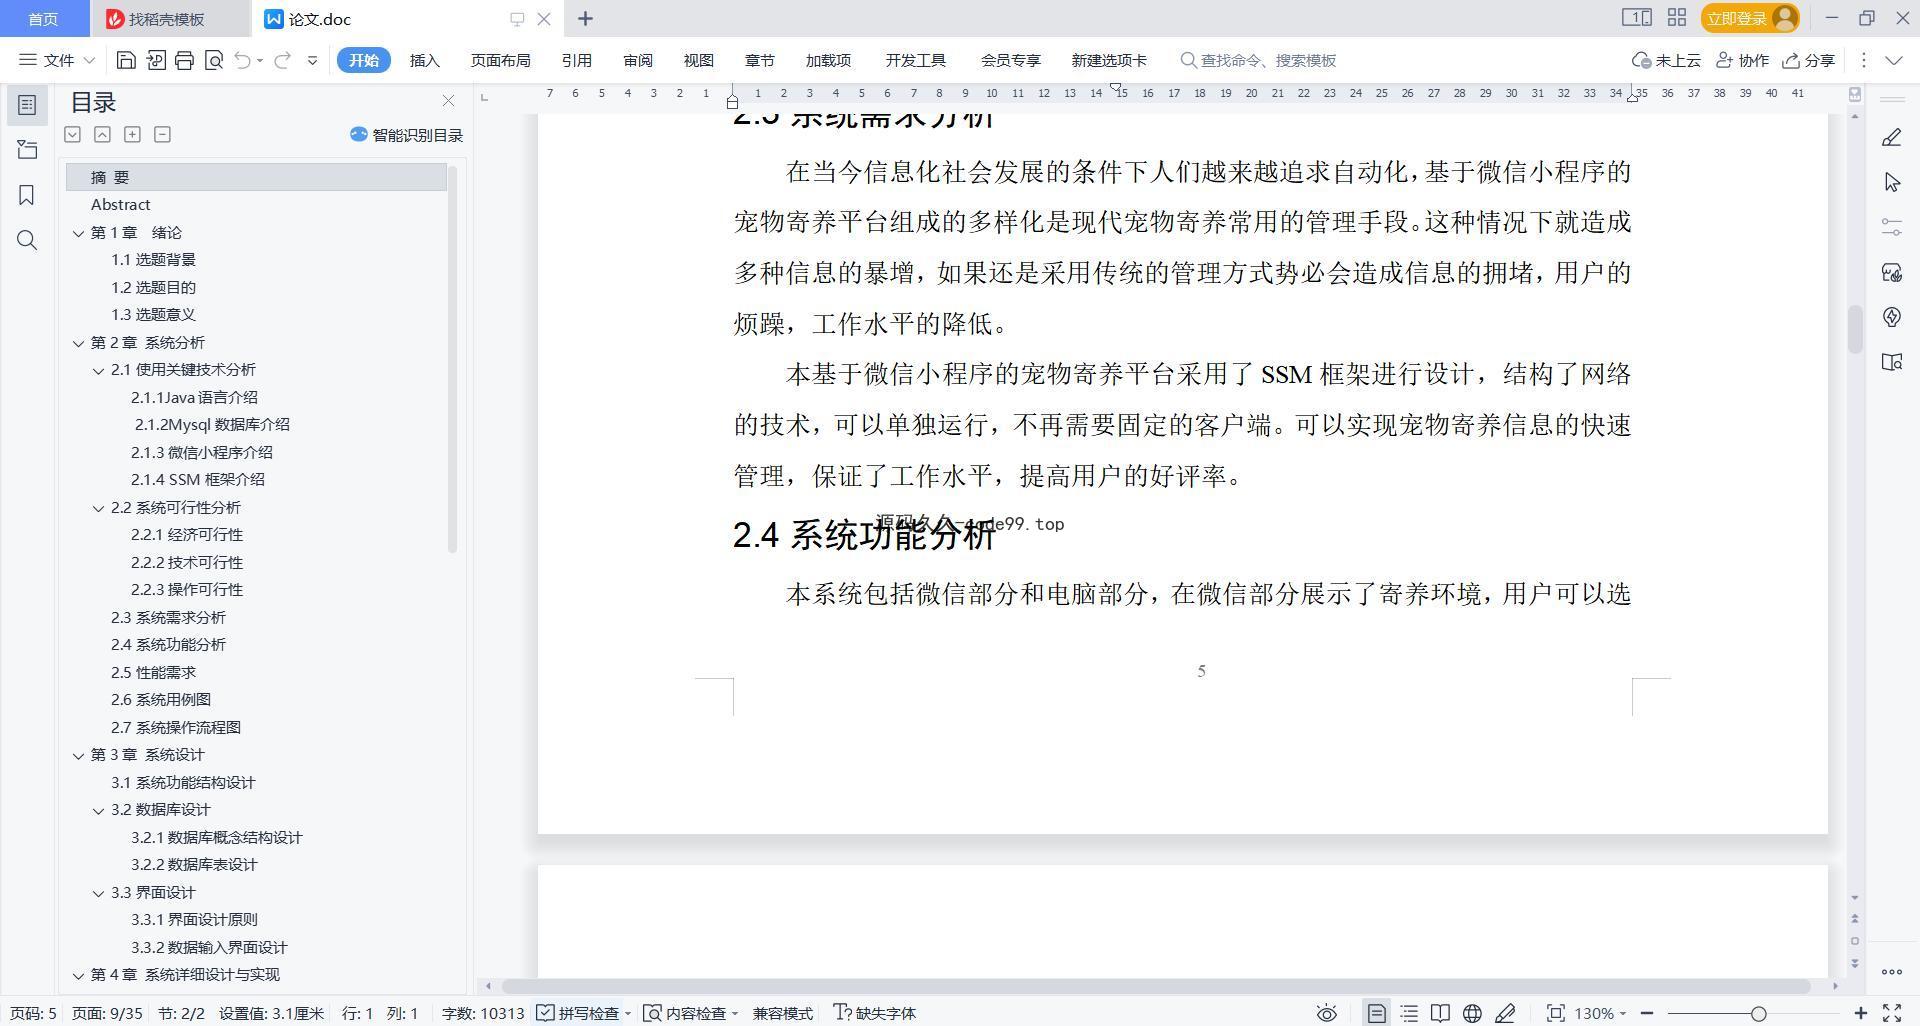Switch to 插入 ribbon tab
Screen dimensions: 1920x1026
(425, 60)
